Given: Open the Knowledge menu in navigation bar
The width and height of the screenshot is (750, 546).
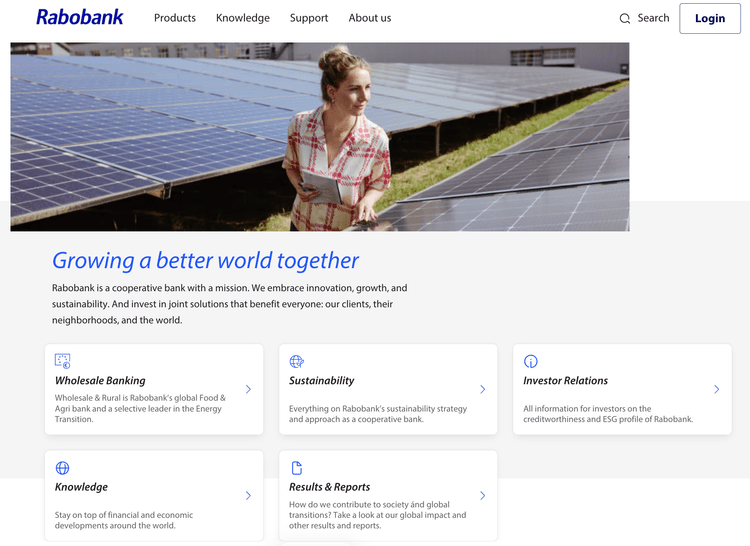Looking at the screenshot, I should (243, 18).
